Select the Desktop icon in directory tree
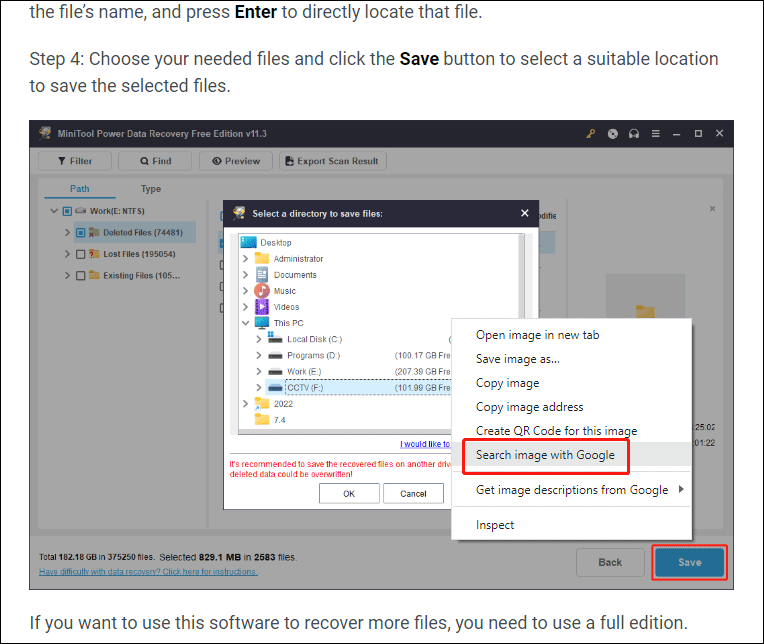This screenshot has width=764, height=644. (x=248, y=242)
